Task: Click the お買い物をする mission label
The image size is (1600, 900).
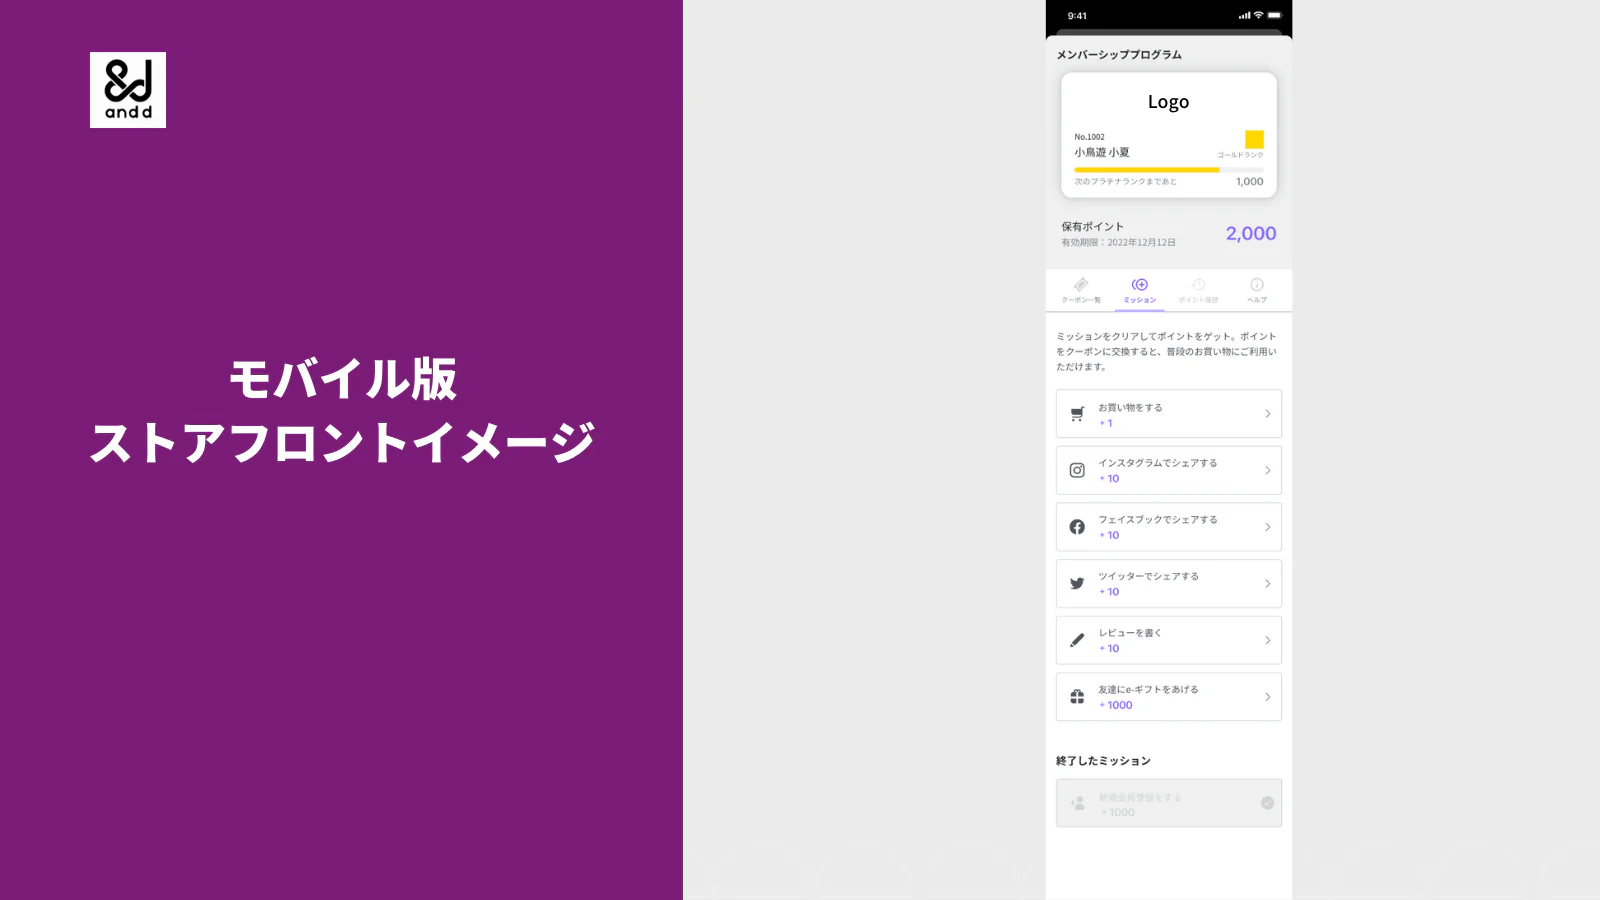Action: [x=1130, y=408]
